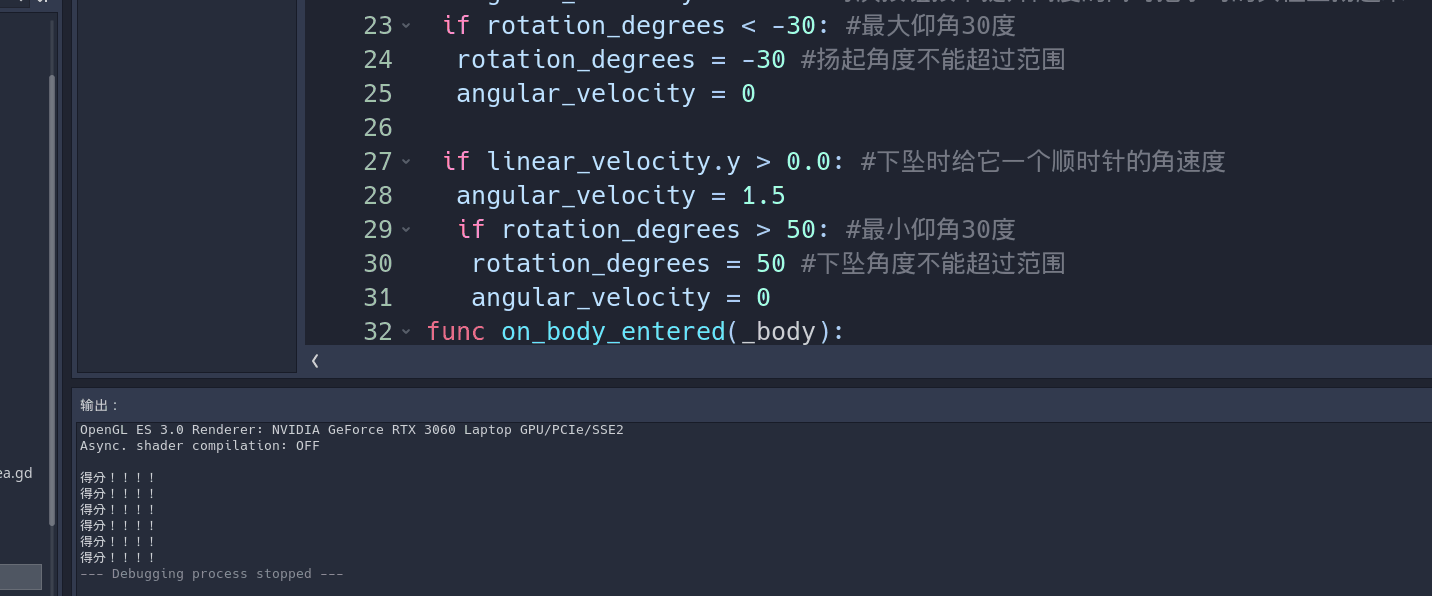Click line number 26 in the gutter
This screenshot has width=1432, height=596.
(x=378, y=128)
